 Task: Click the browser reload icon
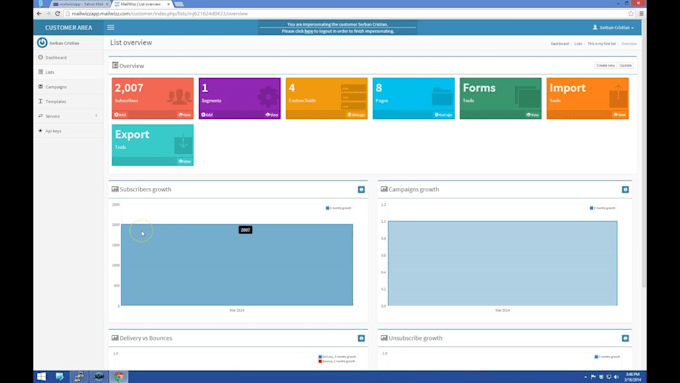click(57, 13)
